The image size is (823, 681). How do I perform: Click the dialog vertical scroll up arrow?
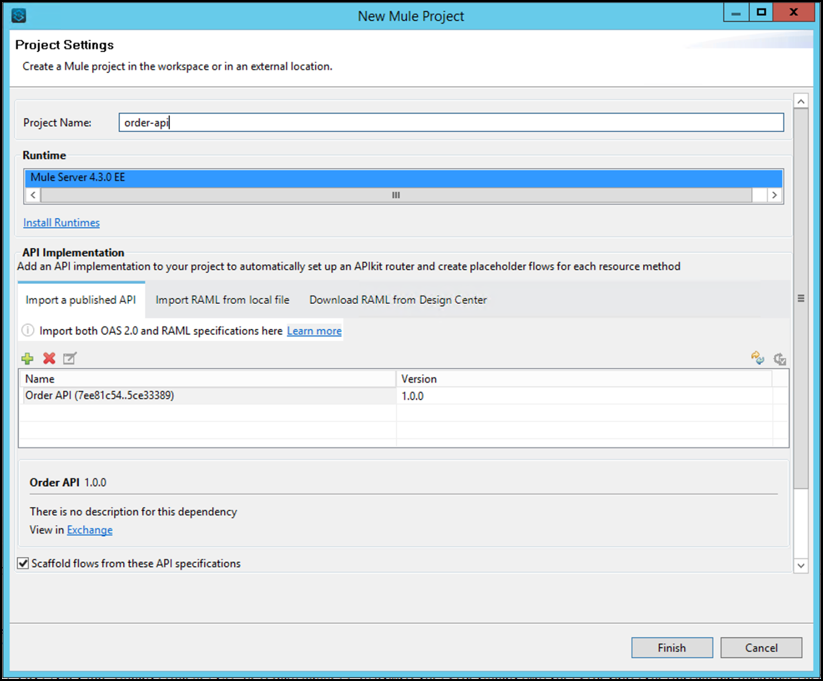(x=801, y=101)
